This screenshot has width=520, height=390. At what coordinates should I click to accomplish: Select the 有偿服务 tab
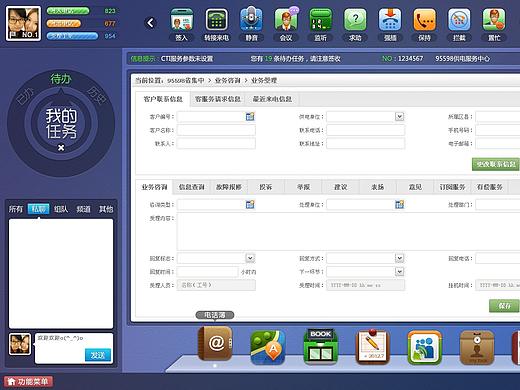pos(490,187)
